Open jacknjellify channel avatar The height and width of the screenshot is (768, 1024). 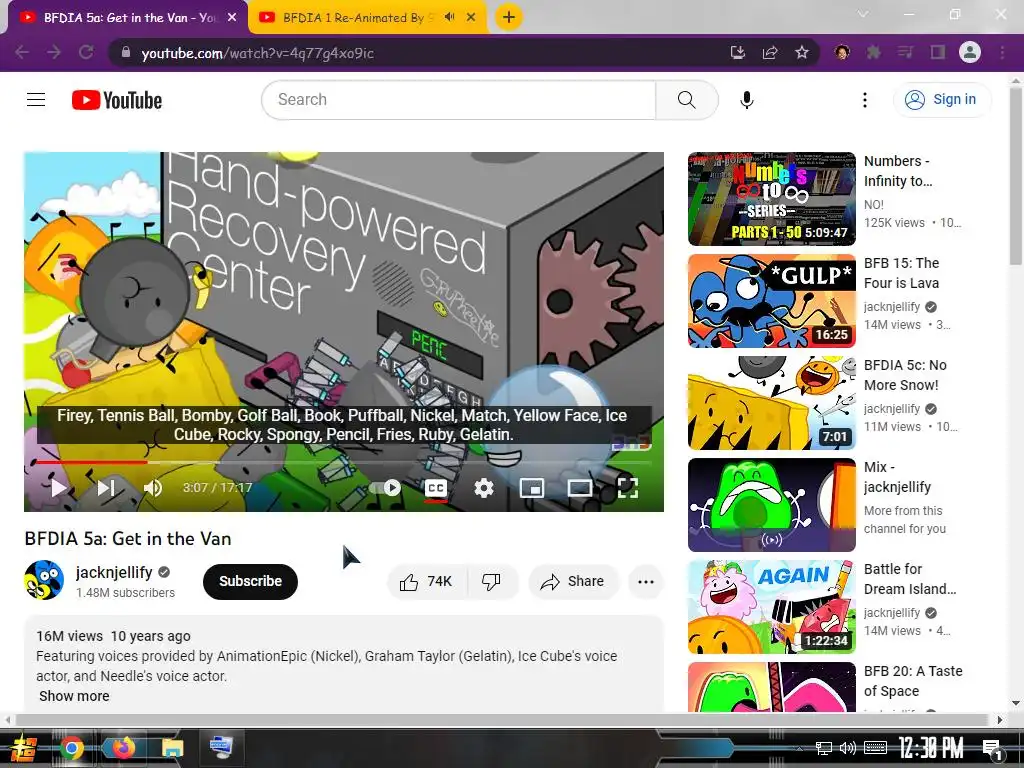[44, 580]
